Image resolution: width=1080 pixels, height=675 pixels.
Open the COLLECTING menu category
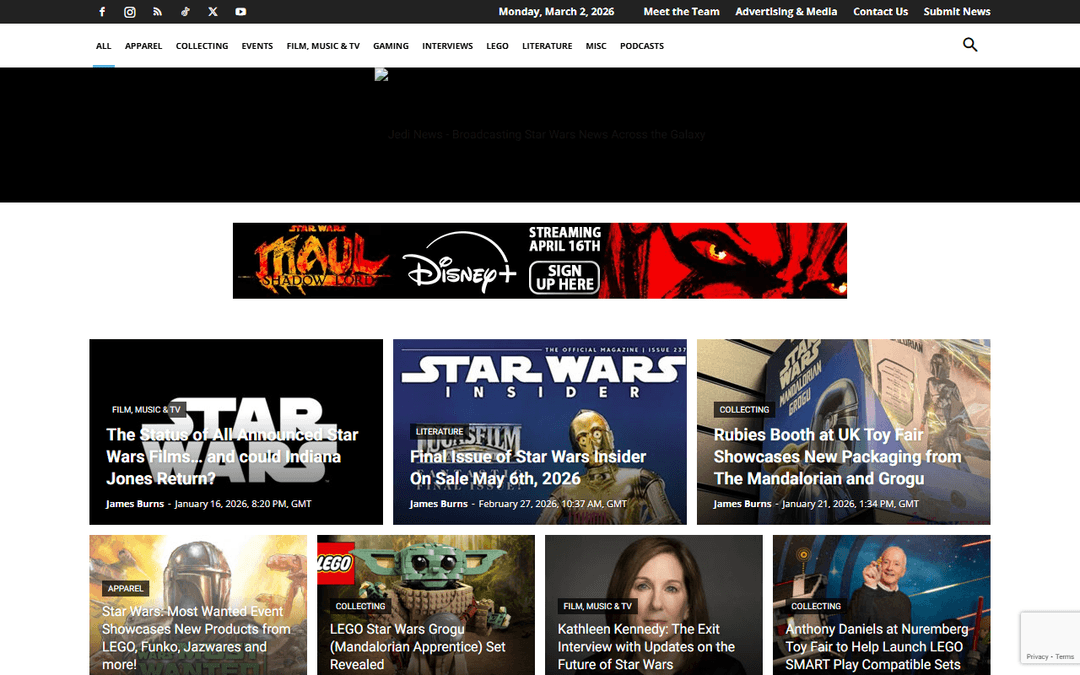[202, 46]
